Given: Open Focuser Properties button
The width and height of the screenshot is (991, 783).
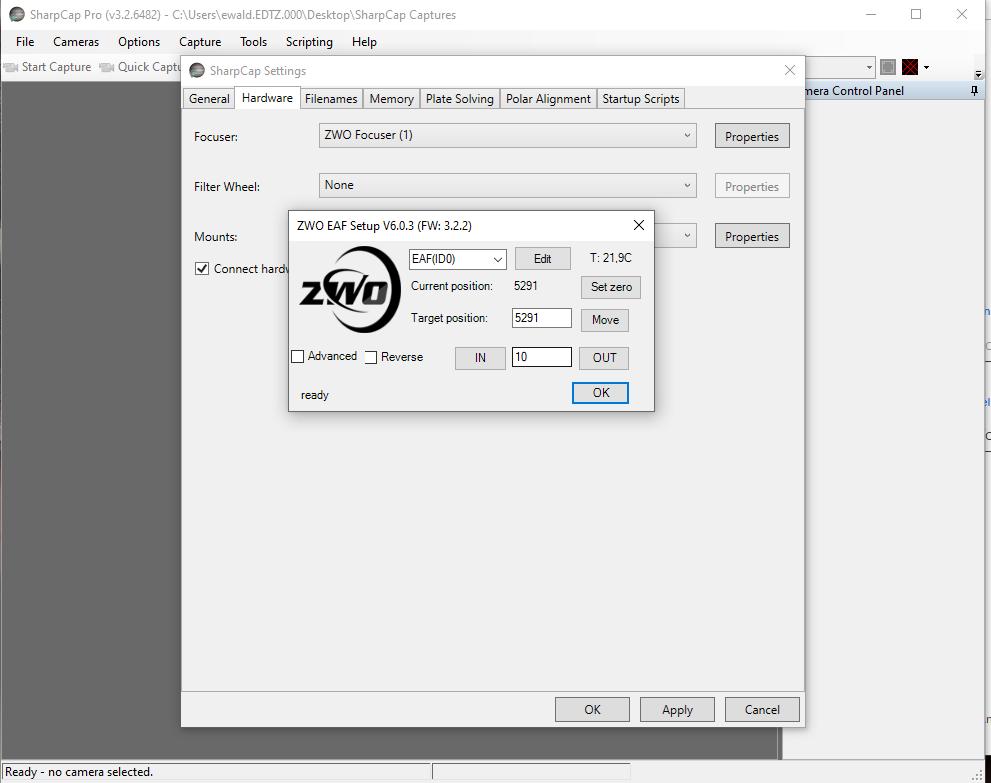Looking at the screenshot, I should tap(752, 136).
